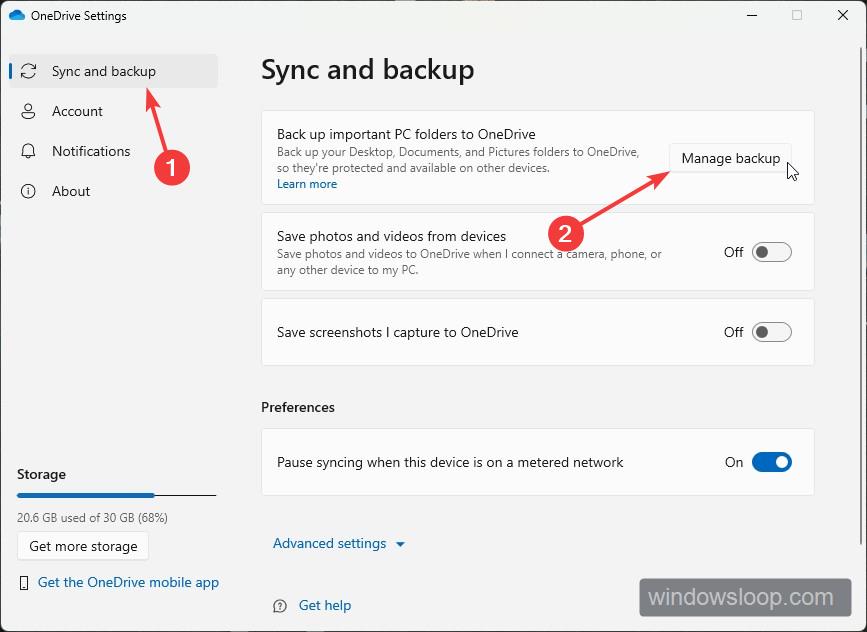Minimize the OneDrive Settings window
This screenshot has height=632, width=867.
pyautogui.click(x=750, y=16)
